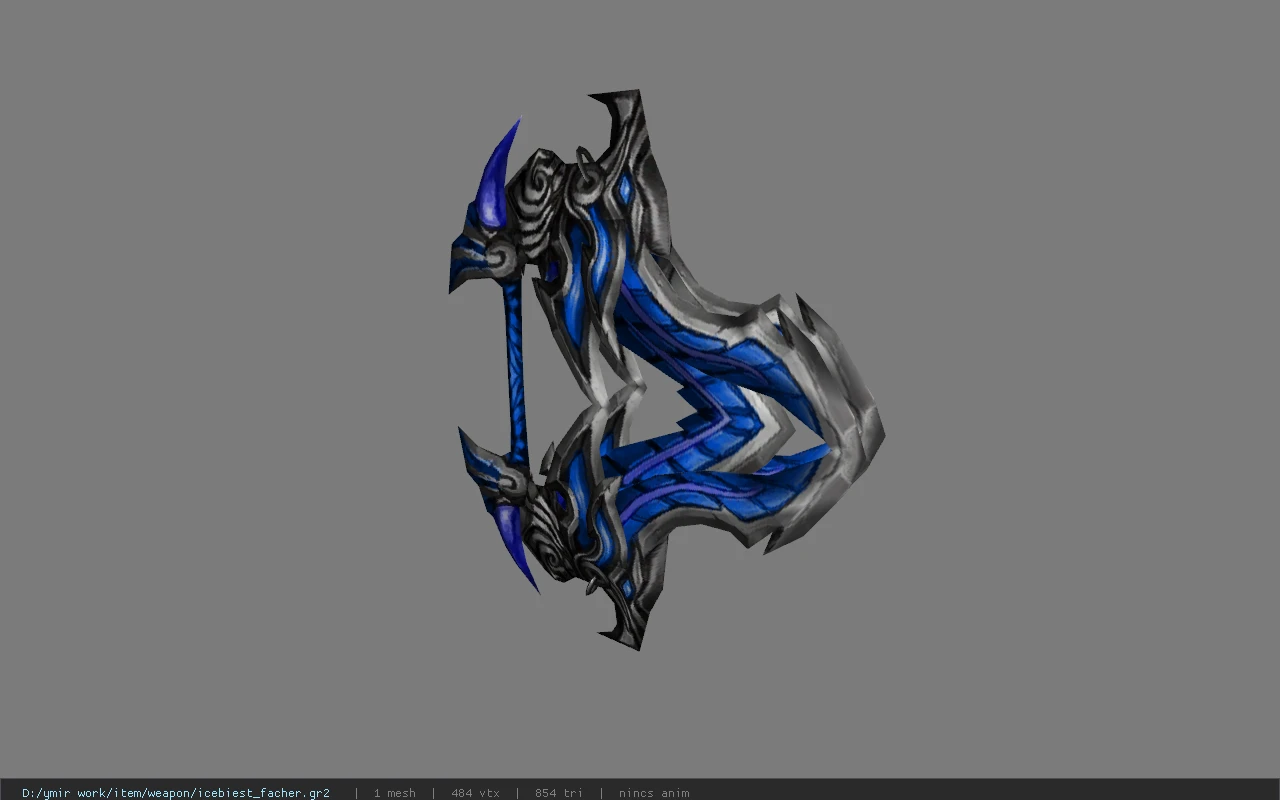Click the "1 mesh" status bar entry
Screen dimensions: 1280x800
[394, 793]
